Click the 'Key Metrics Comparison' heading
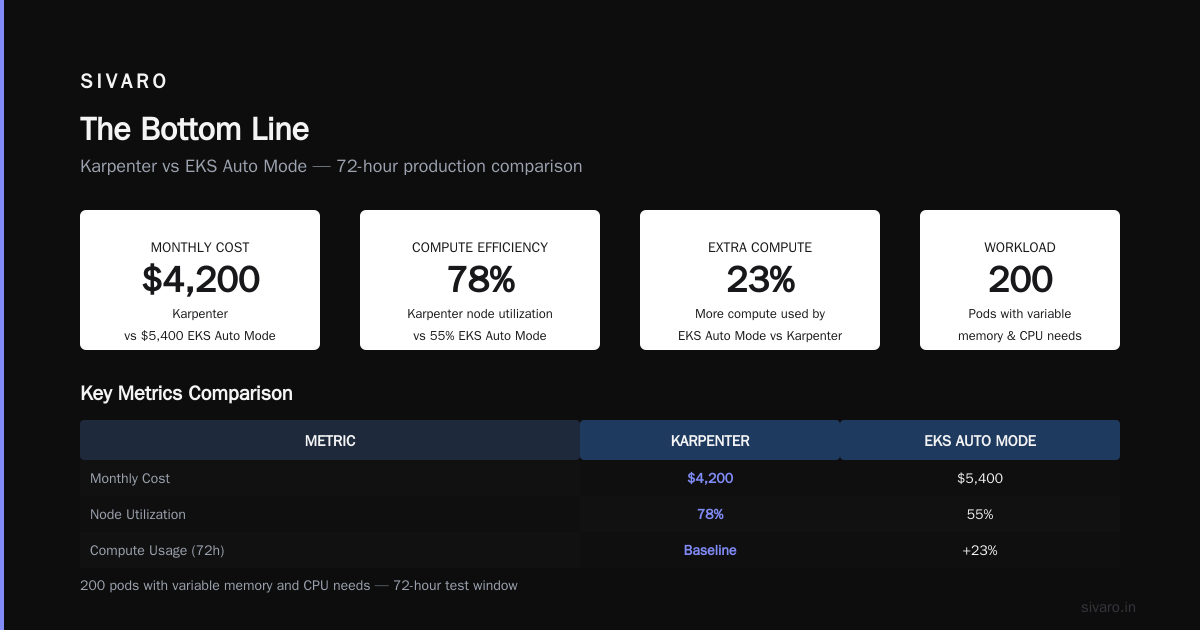Image resolution: width=1200 pixels, height=630 pixels. 186,393
